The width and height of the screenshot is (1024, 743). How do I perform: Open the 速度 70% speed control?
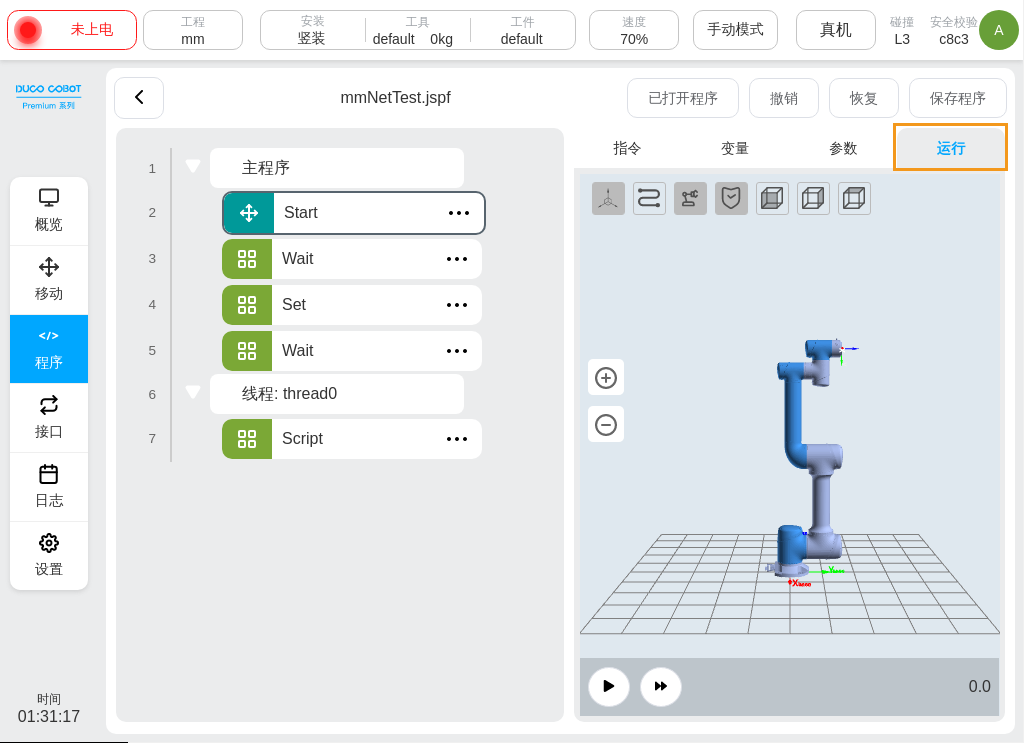634,30
